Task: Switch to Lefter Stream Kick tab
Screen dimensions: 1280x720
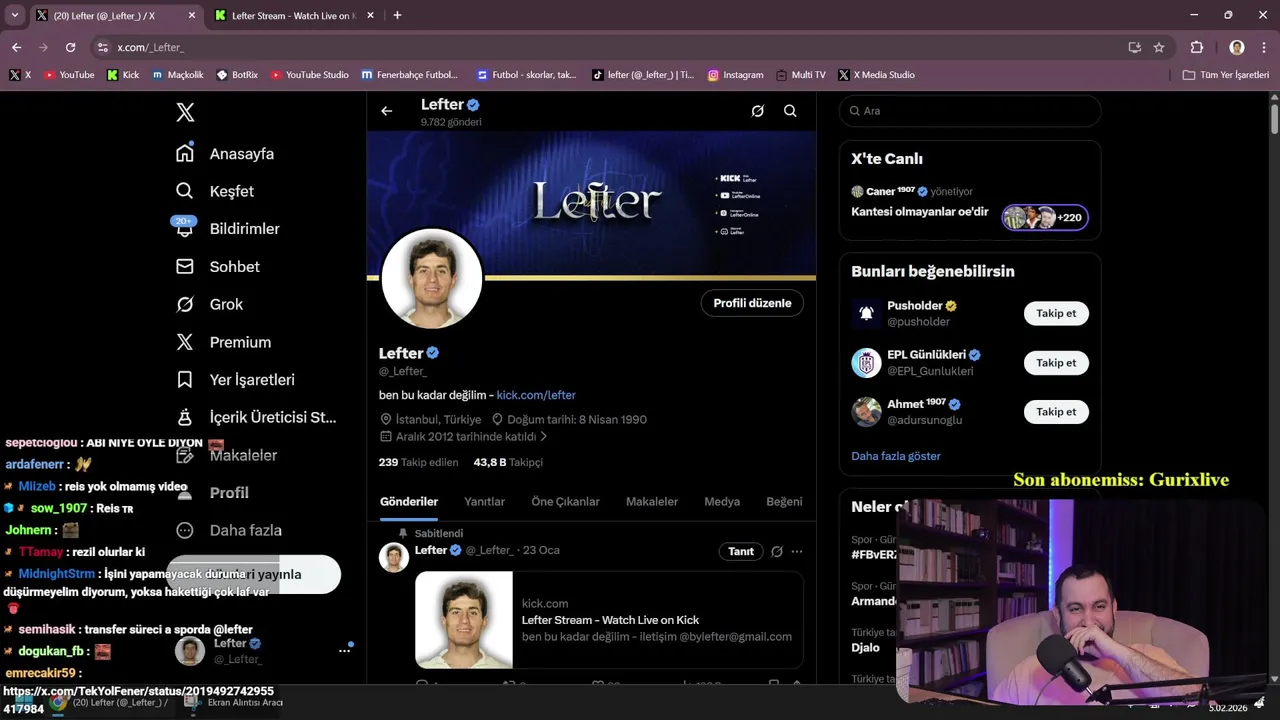Action: 294,15
